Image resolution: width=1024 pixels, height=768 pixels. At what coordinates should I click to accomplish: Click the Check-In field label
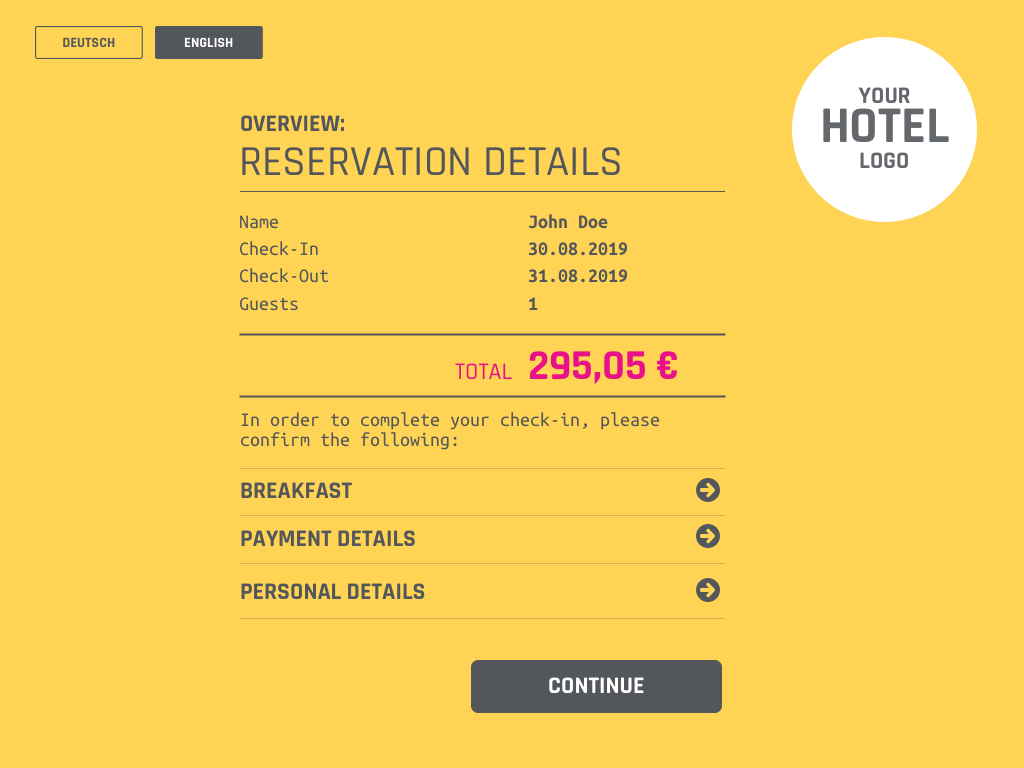click(279, 249)
